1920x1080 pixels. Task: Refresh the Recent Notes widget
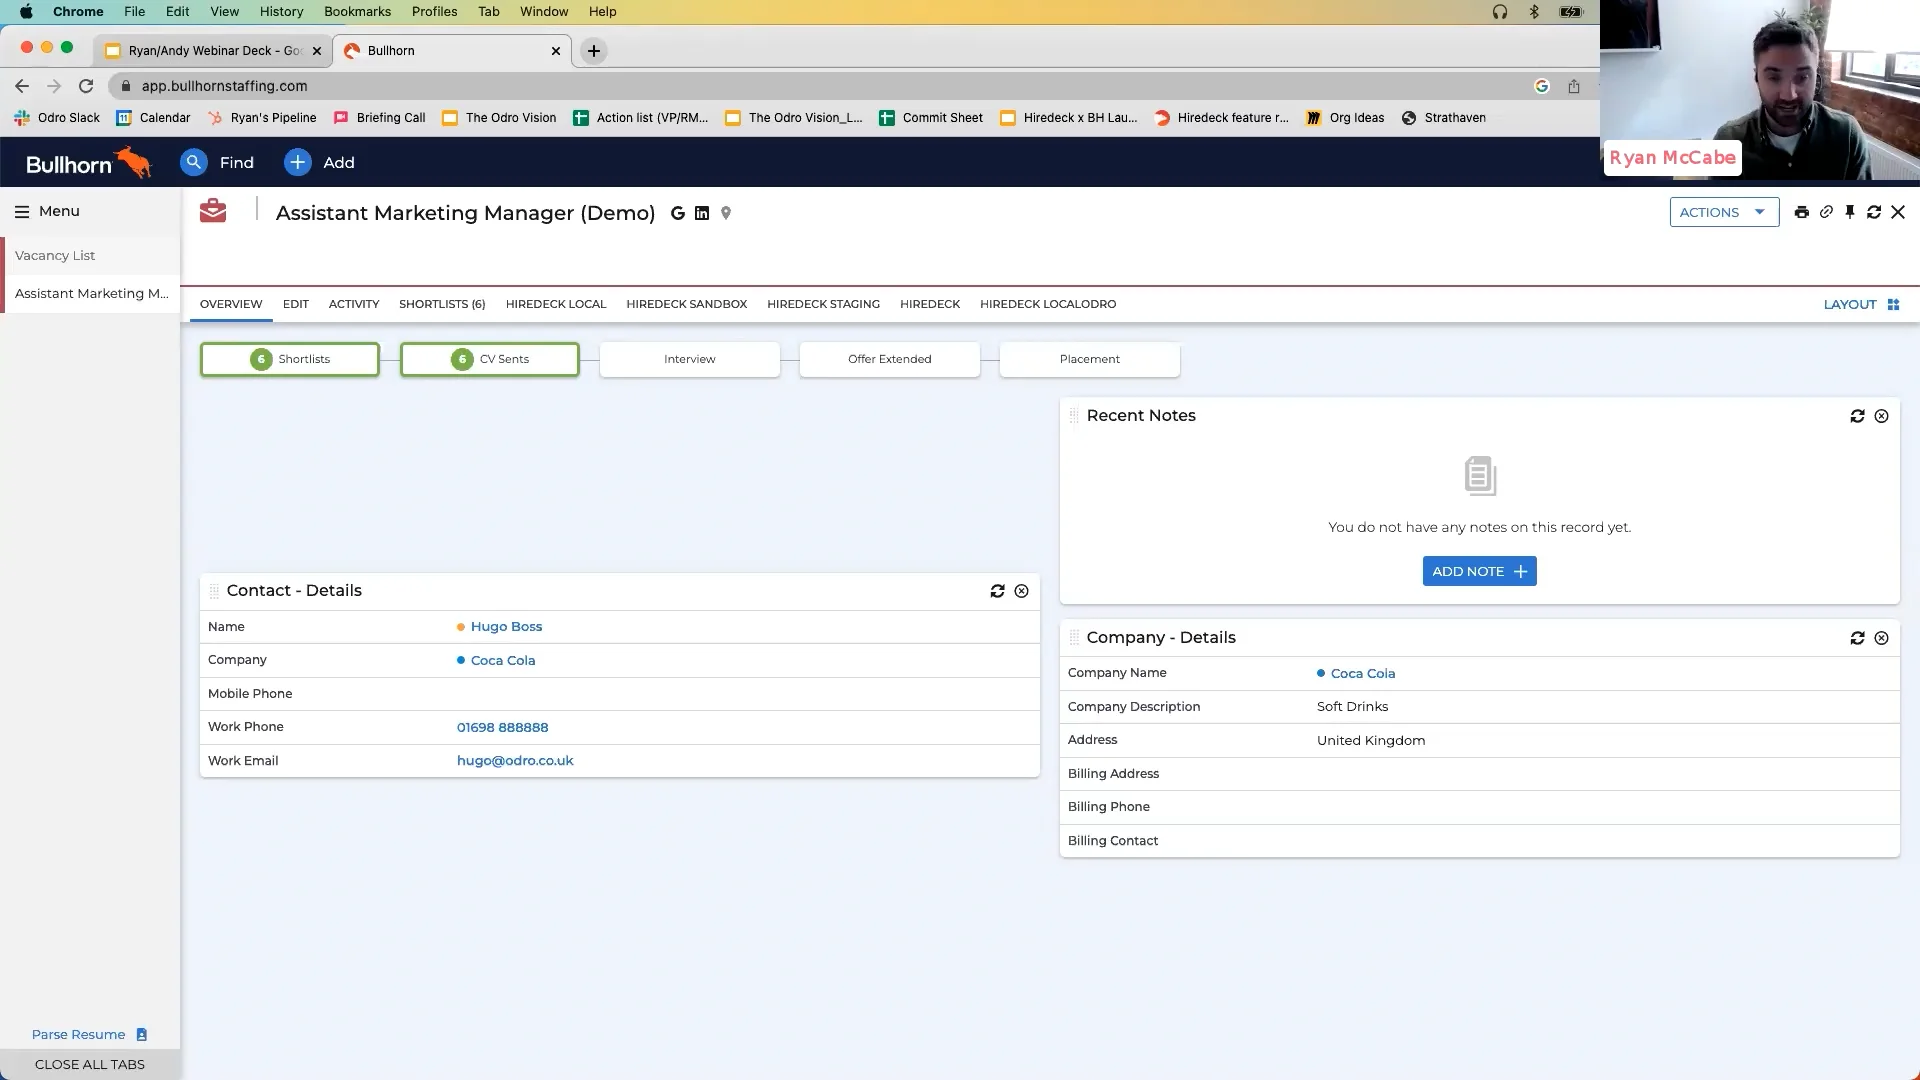1857,415
